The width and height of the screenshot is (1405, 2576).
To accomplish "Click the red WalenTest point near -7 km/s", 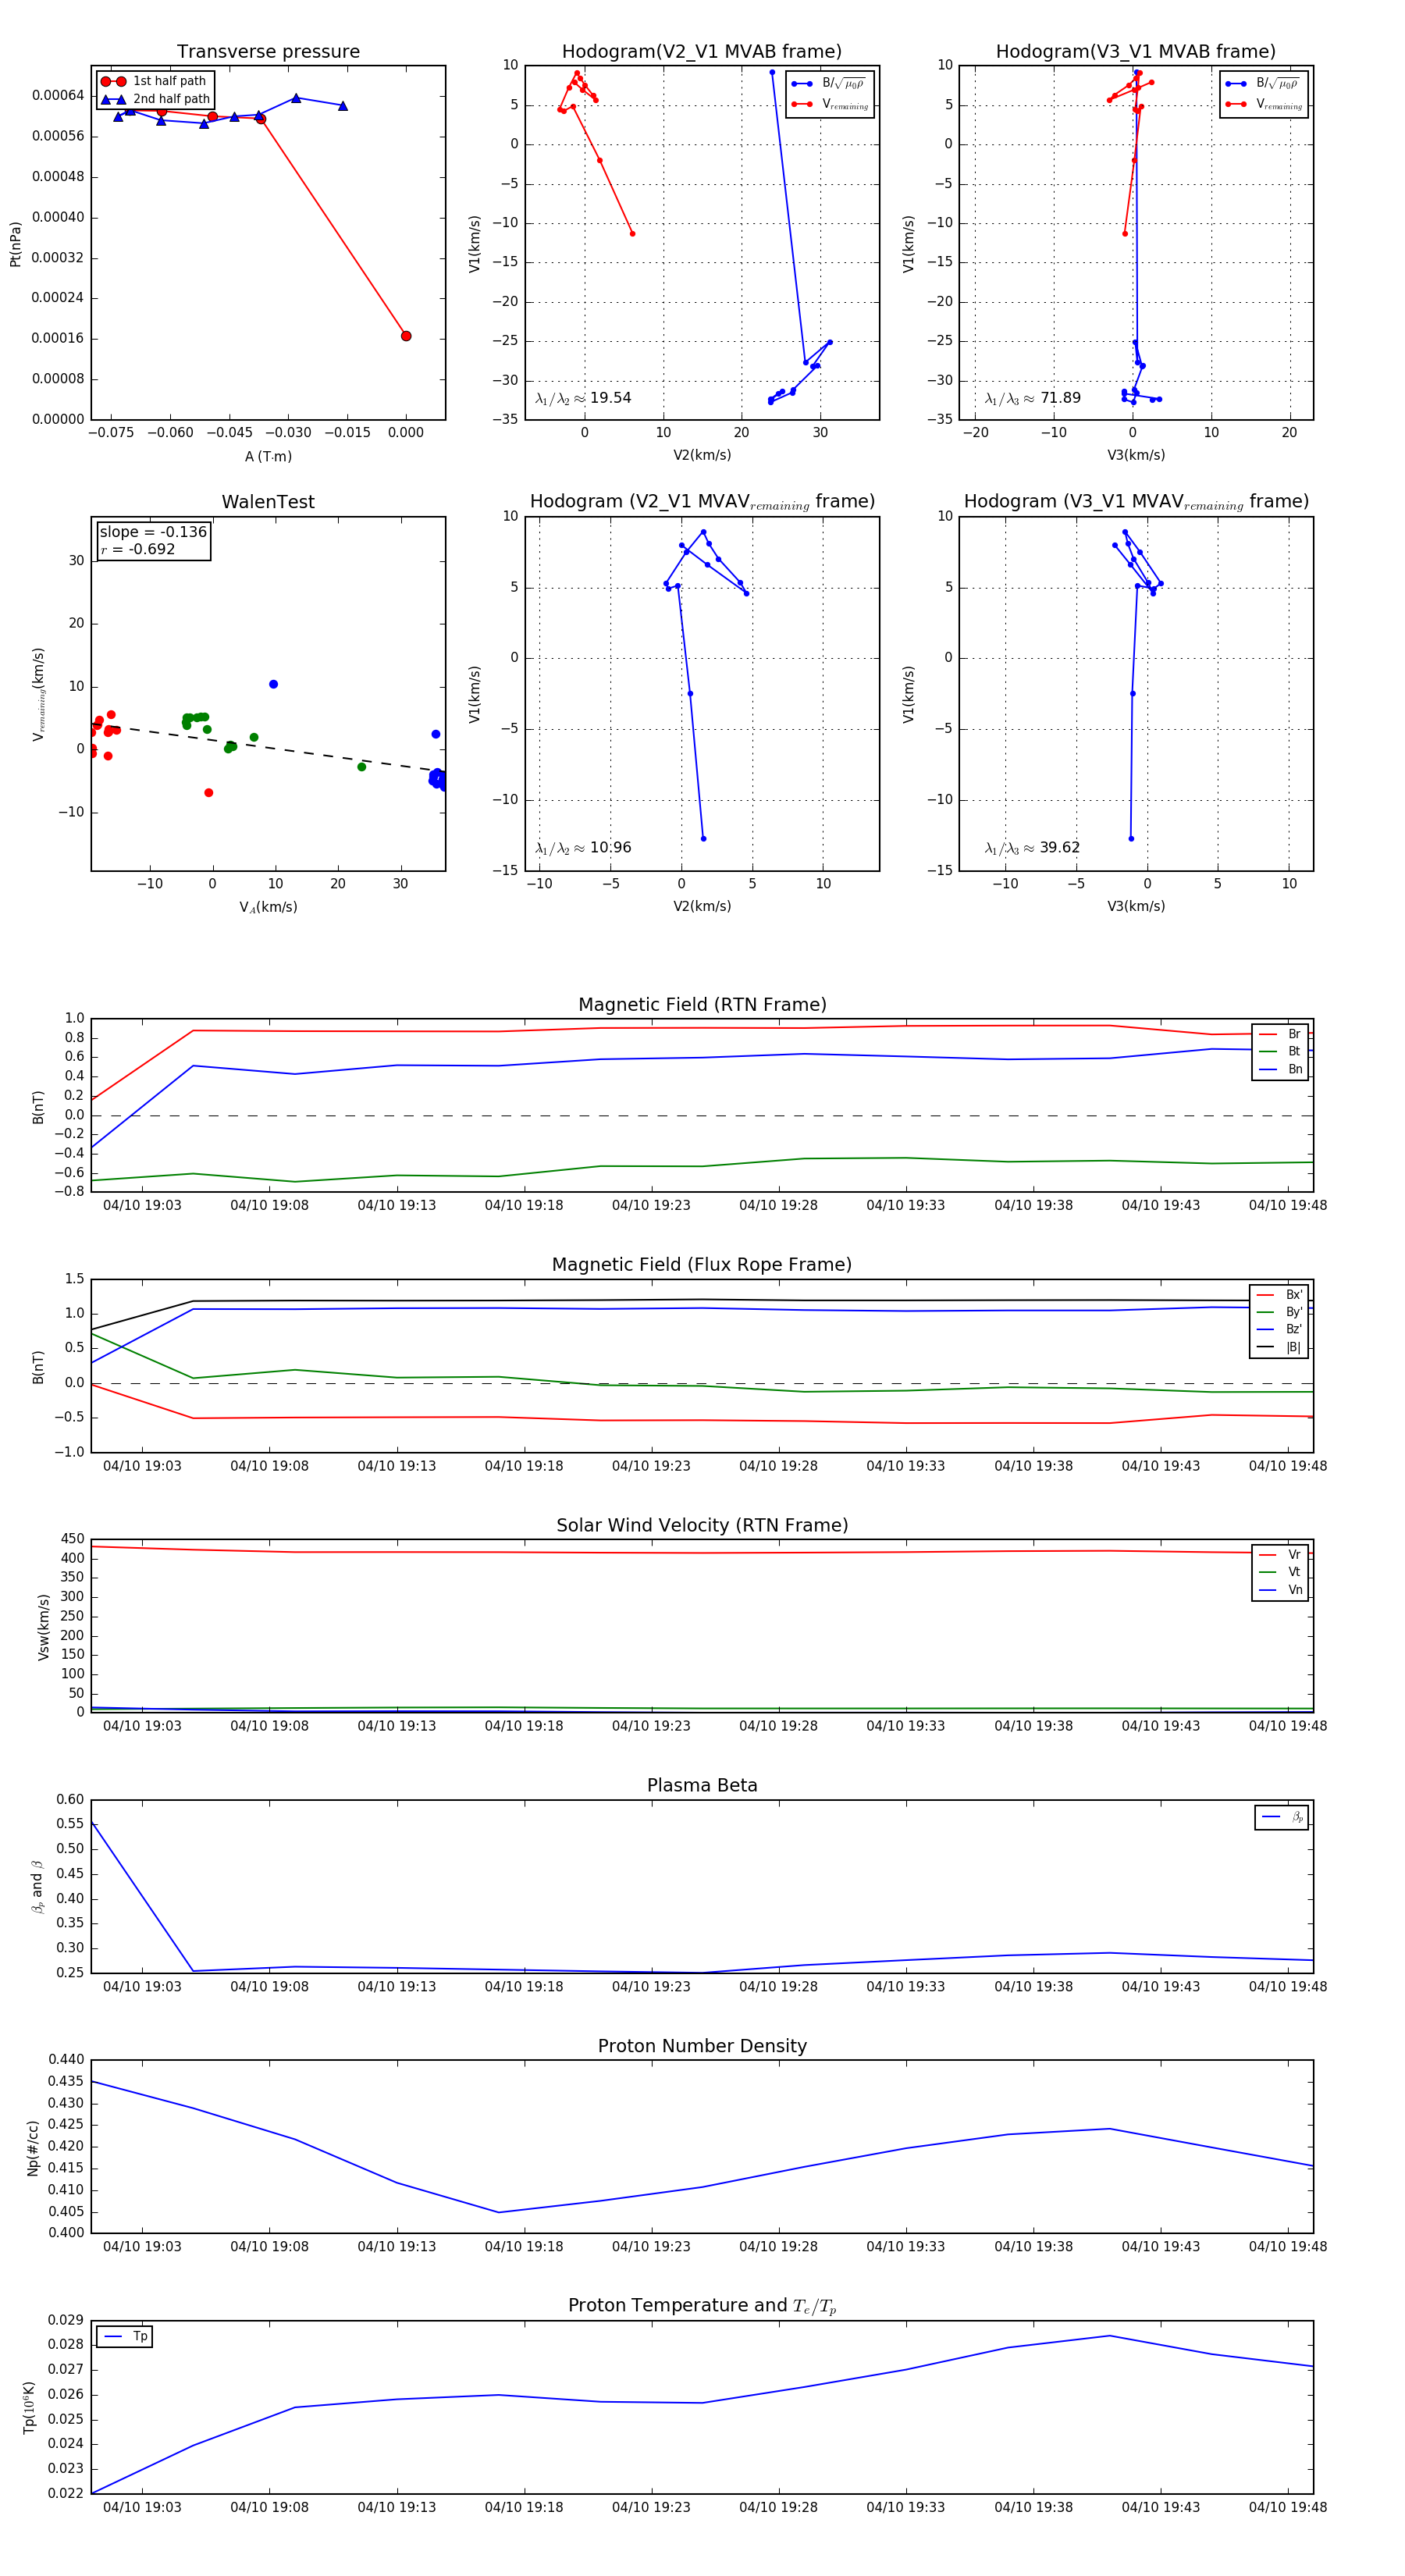I will coord(208,793).
